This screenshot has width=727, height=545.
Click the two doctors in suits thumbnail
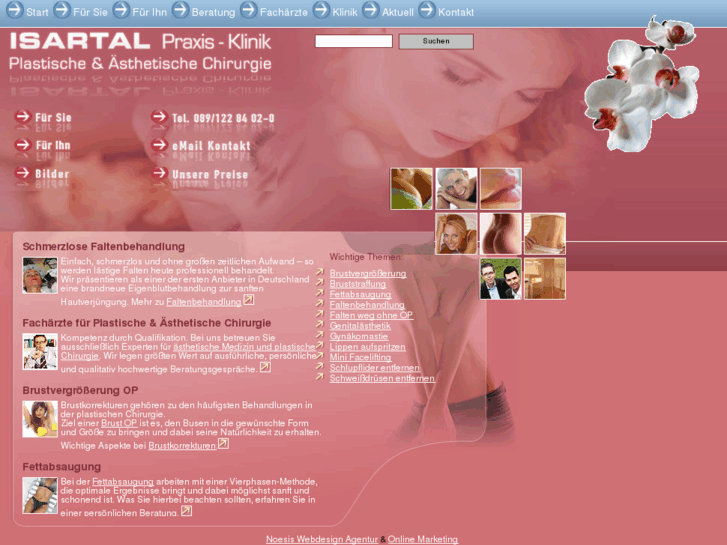(x=501, y=279)
